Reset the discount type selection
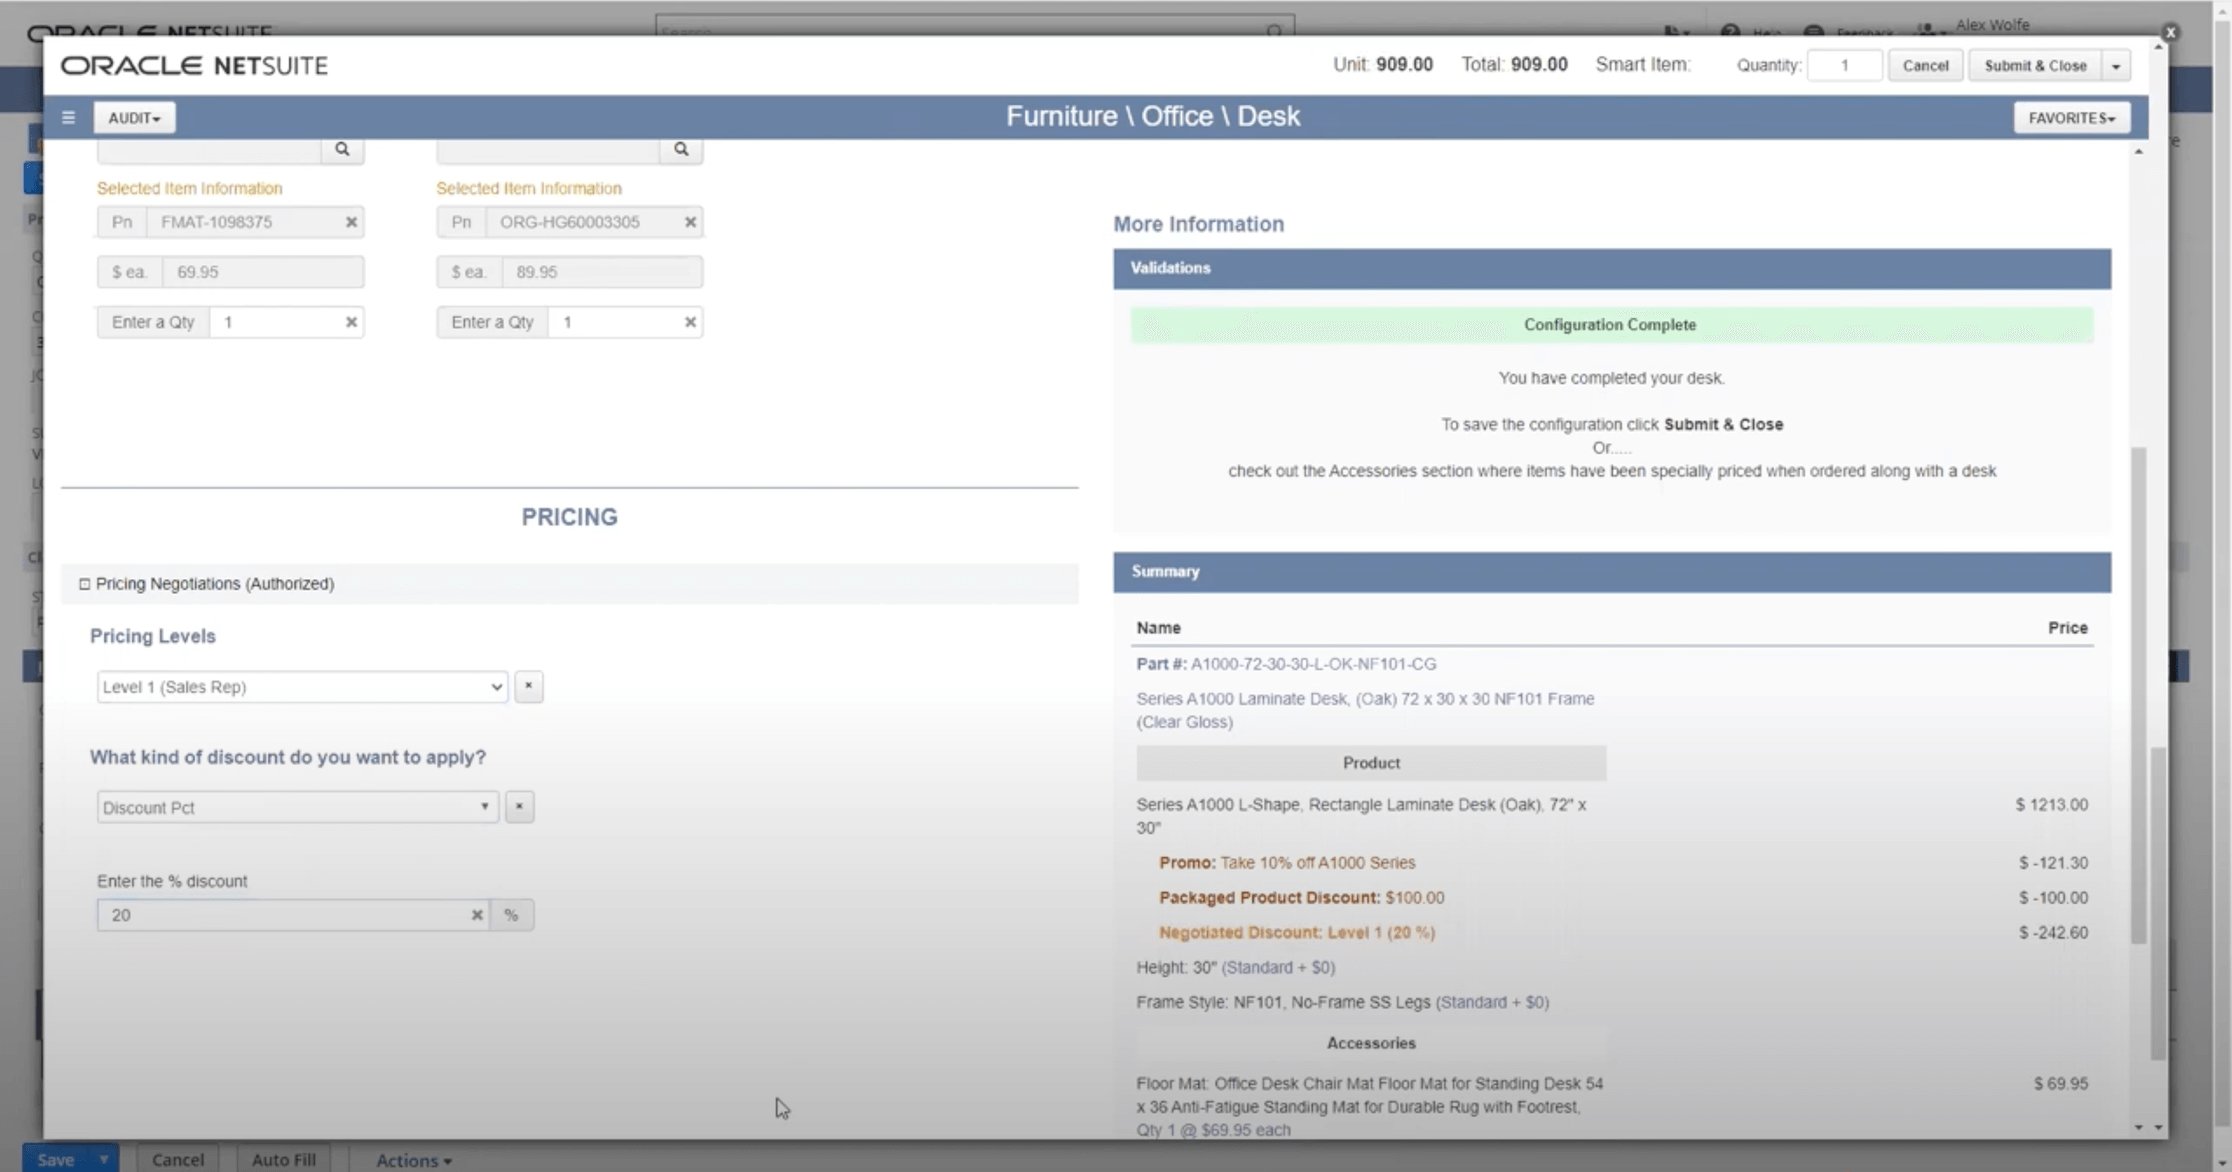This screenshot has height=1172, width=2232. (519, 807)
